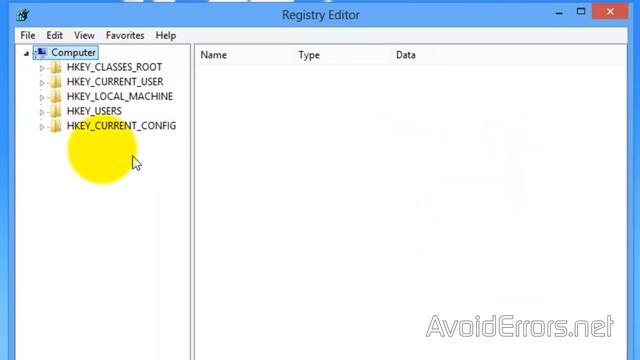Sort by the Name column header
This screenshot has height=360, width=640.
(244, 55)
